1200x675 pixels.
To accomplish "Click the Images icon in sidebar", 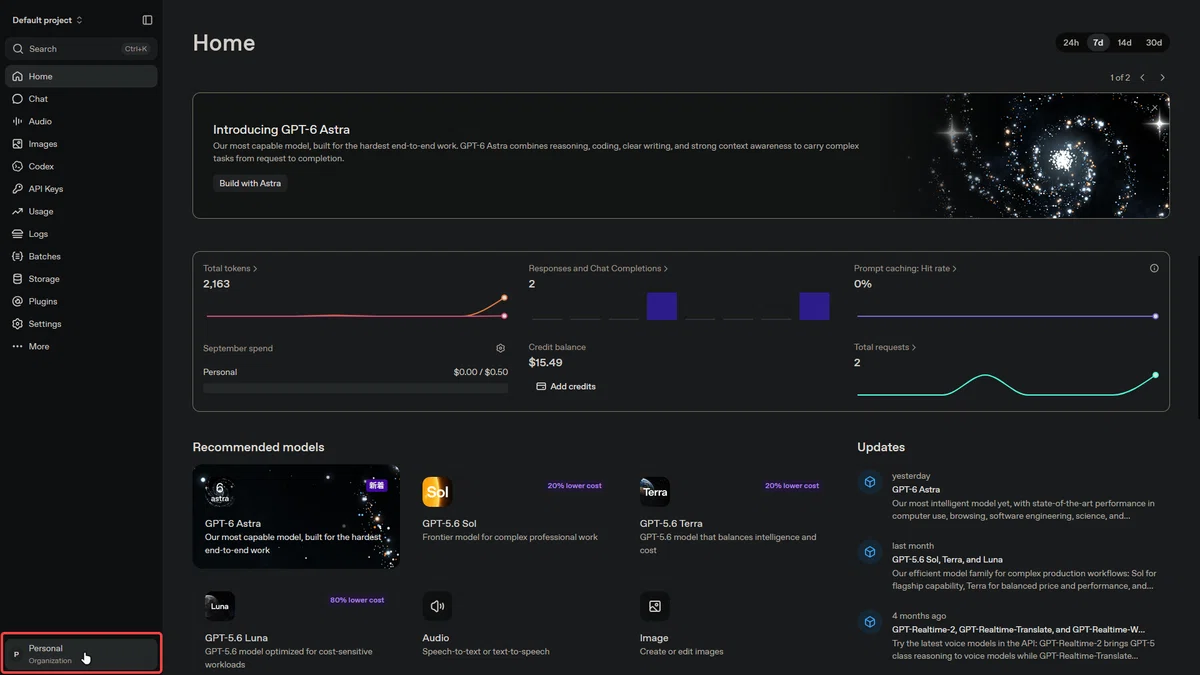I will click(17, 144).
